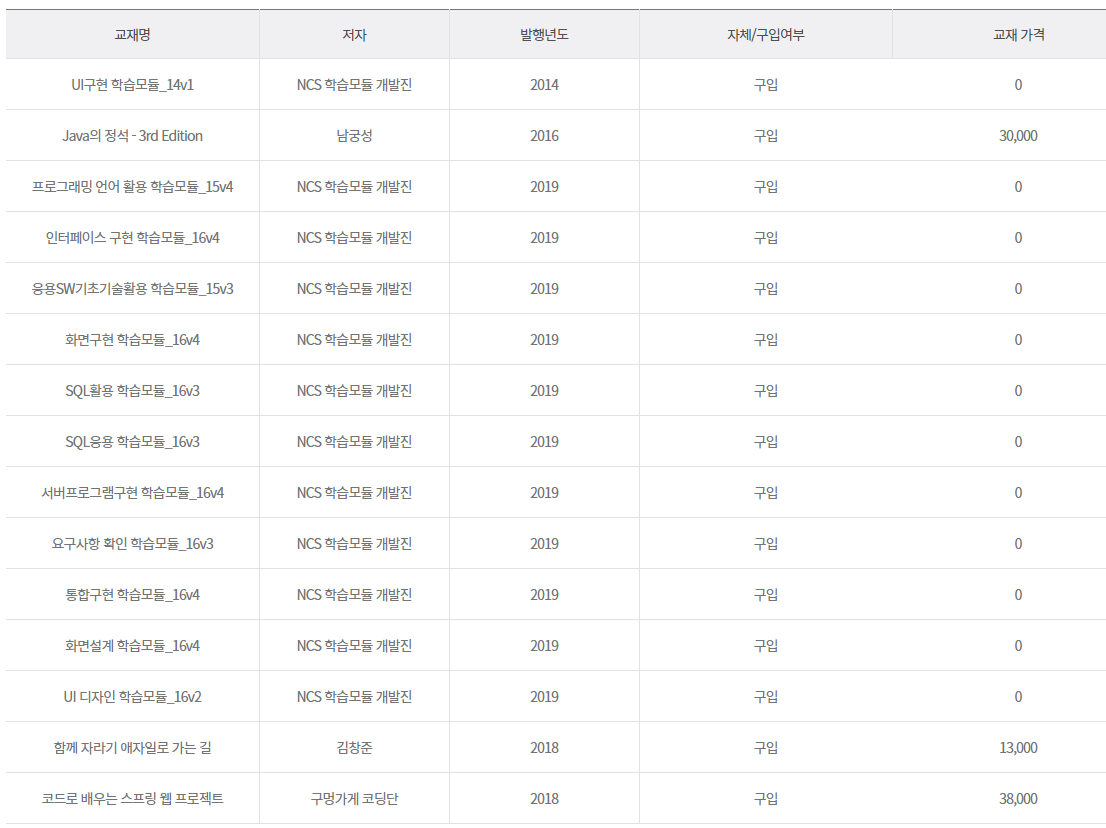Select 함께 자라기 애자일로 가는 길 book

tap(132, 748)
